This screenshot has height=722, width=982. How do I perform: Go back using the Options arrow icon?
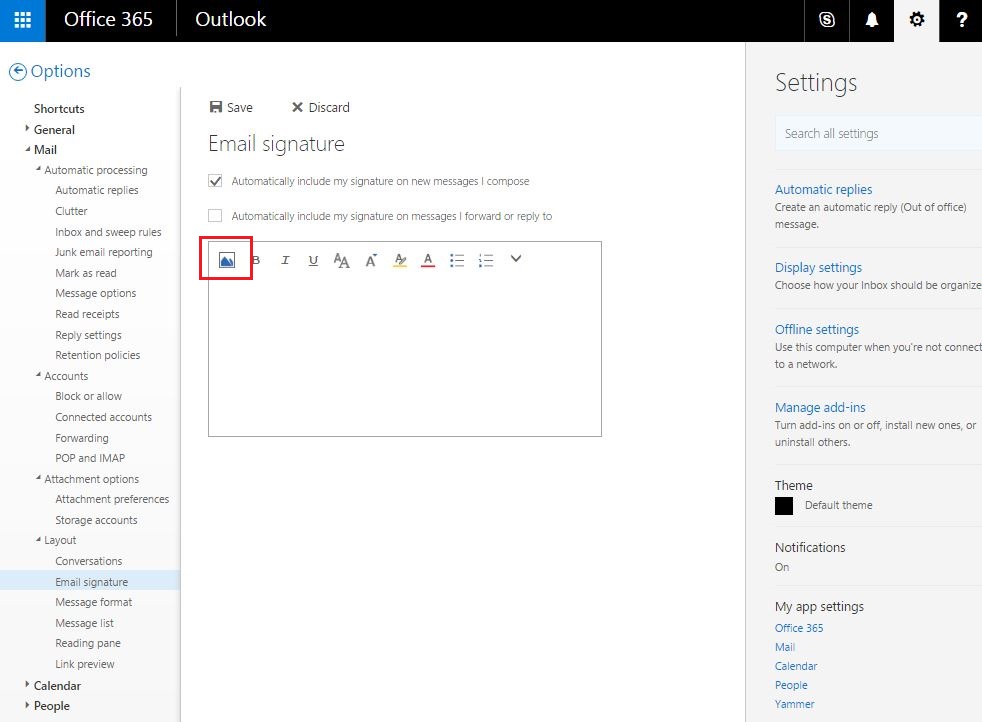tap(18, 71)
